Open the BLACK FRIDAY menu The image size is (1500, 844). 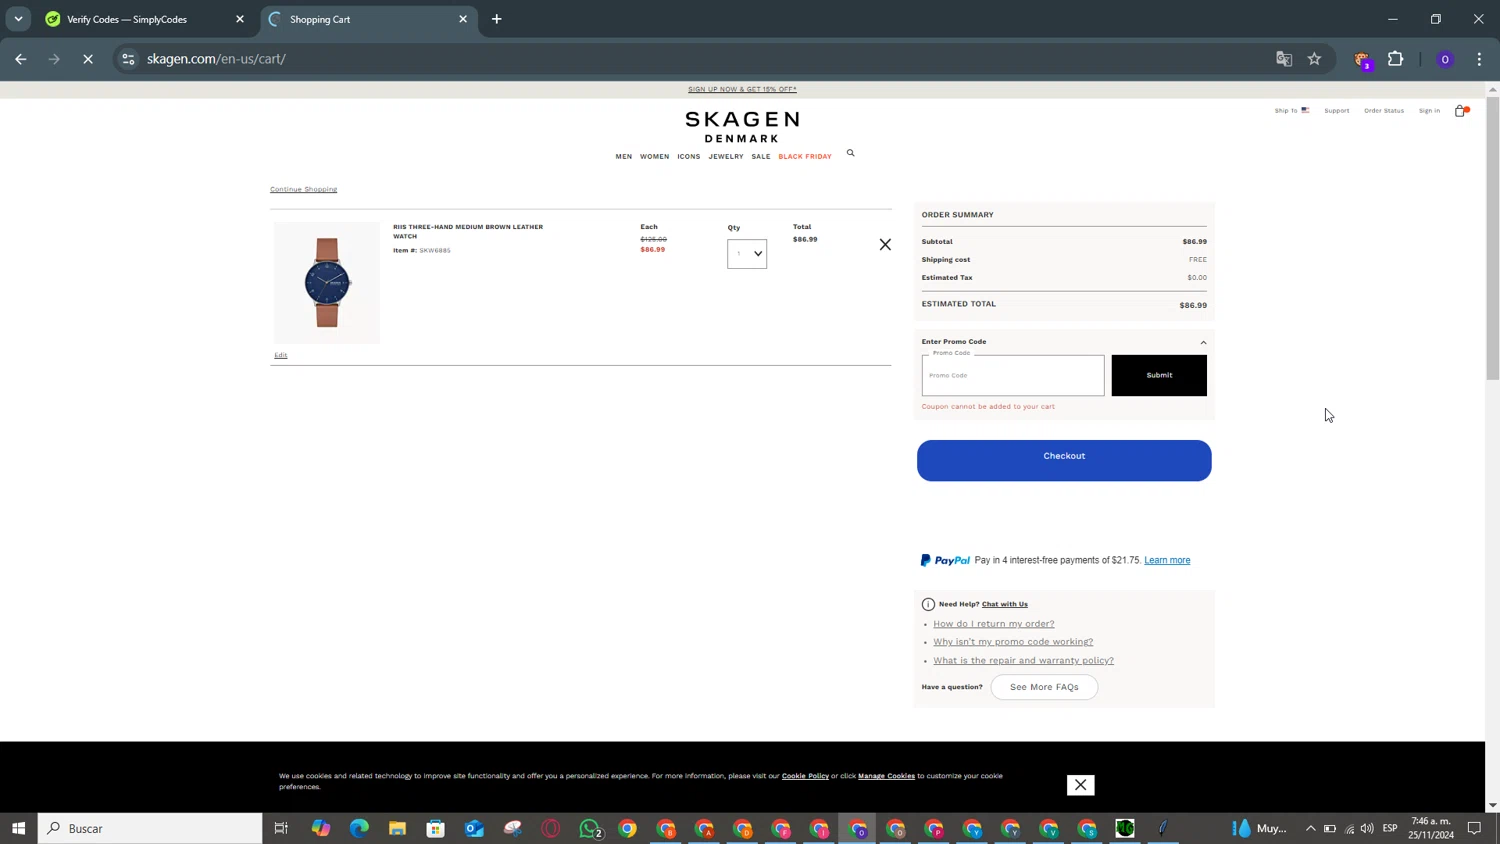click(x=805, y=156)
